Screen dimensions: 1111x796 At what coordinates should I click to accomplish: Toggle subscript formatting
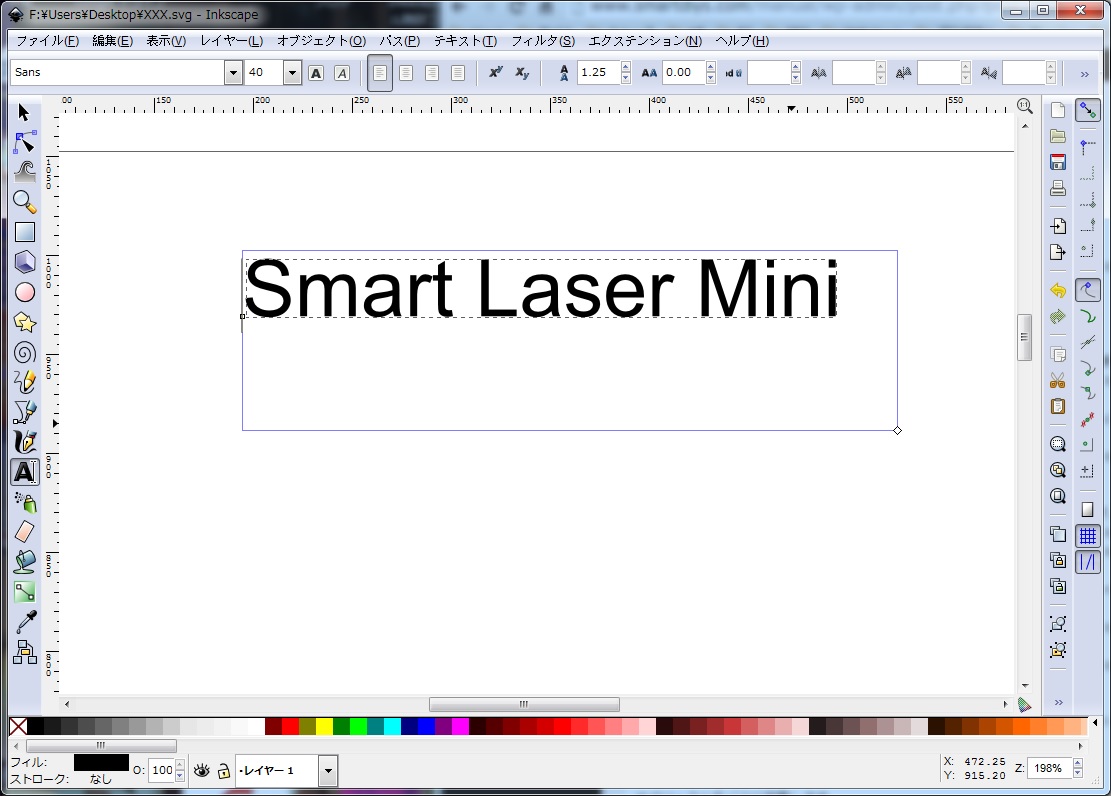522,72
